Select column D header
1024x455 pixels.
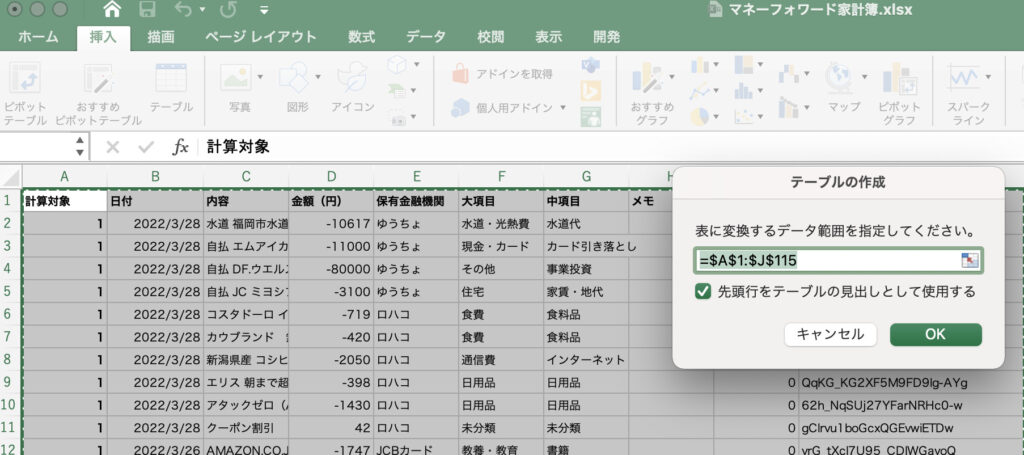click(331, 176)
